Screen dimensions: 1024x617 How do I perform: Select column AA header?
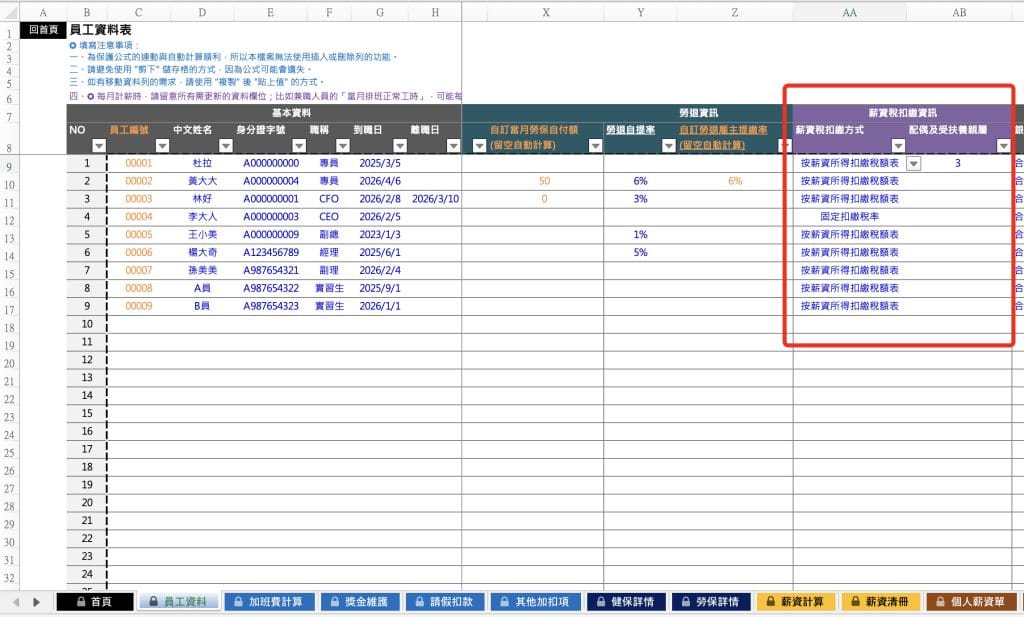point(849,12)
